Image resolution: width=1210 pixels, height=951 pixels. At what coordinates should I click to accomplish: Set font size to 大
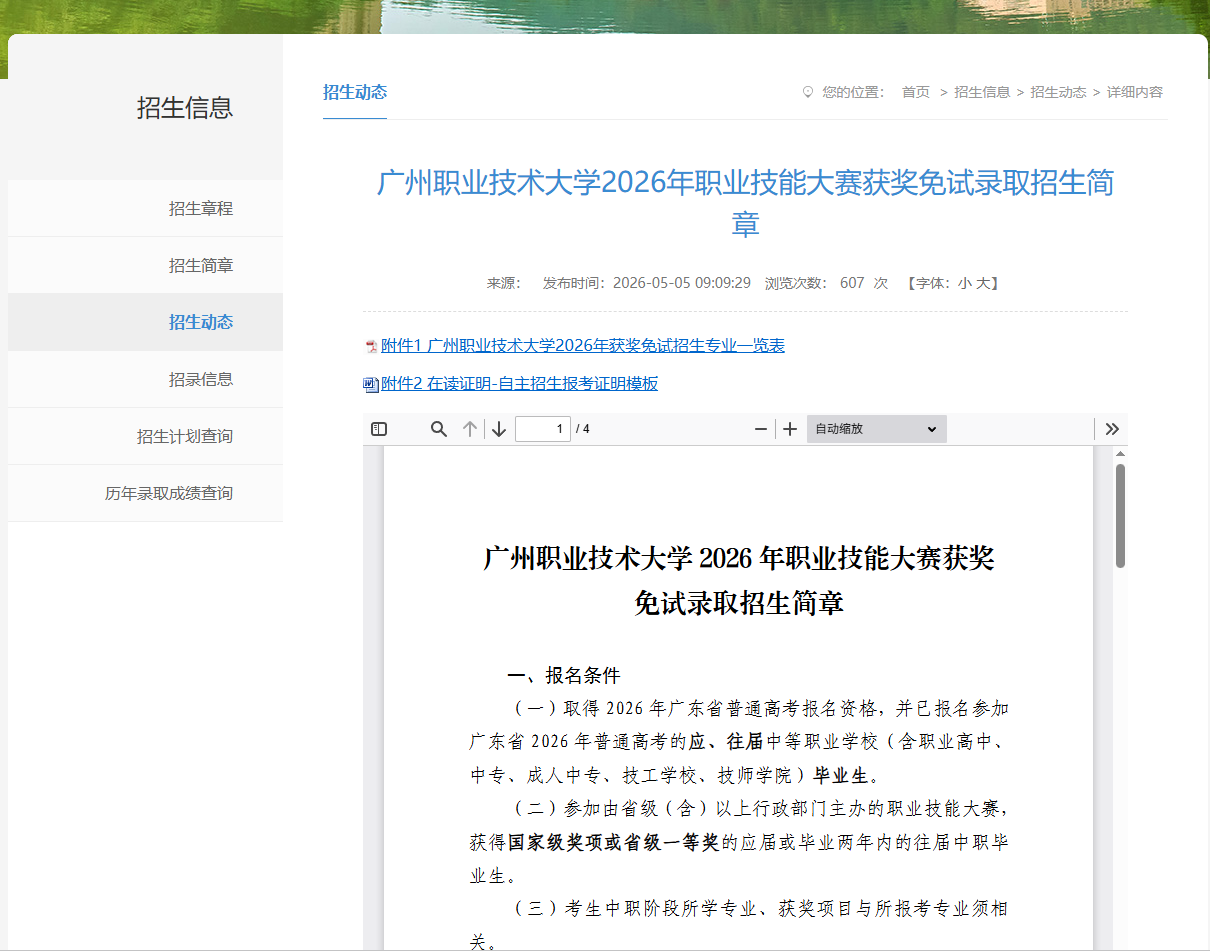982,283
